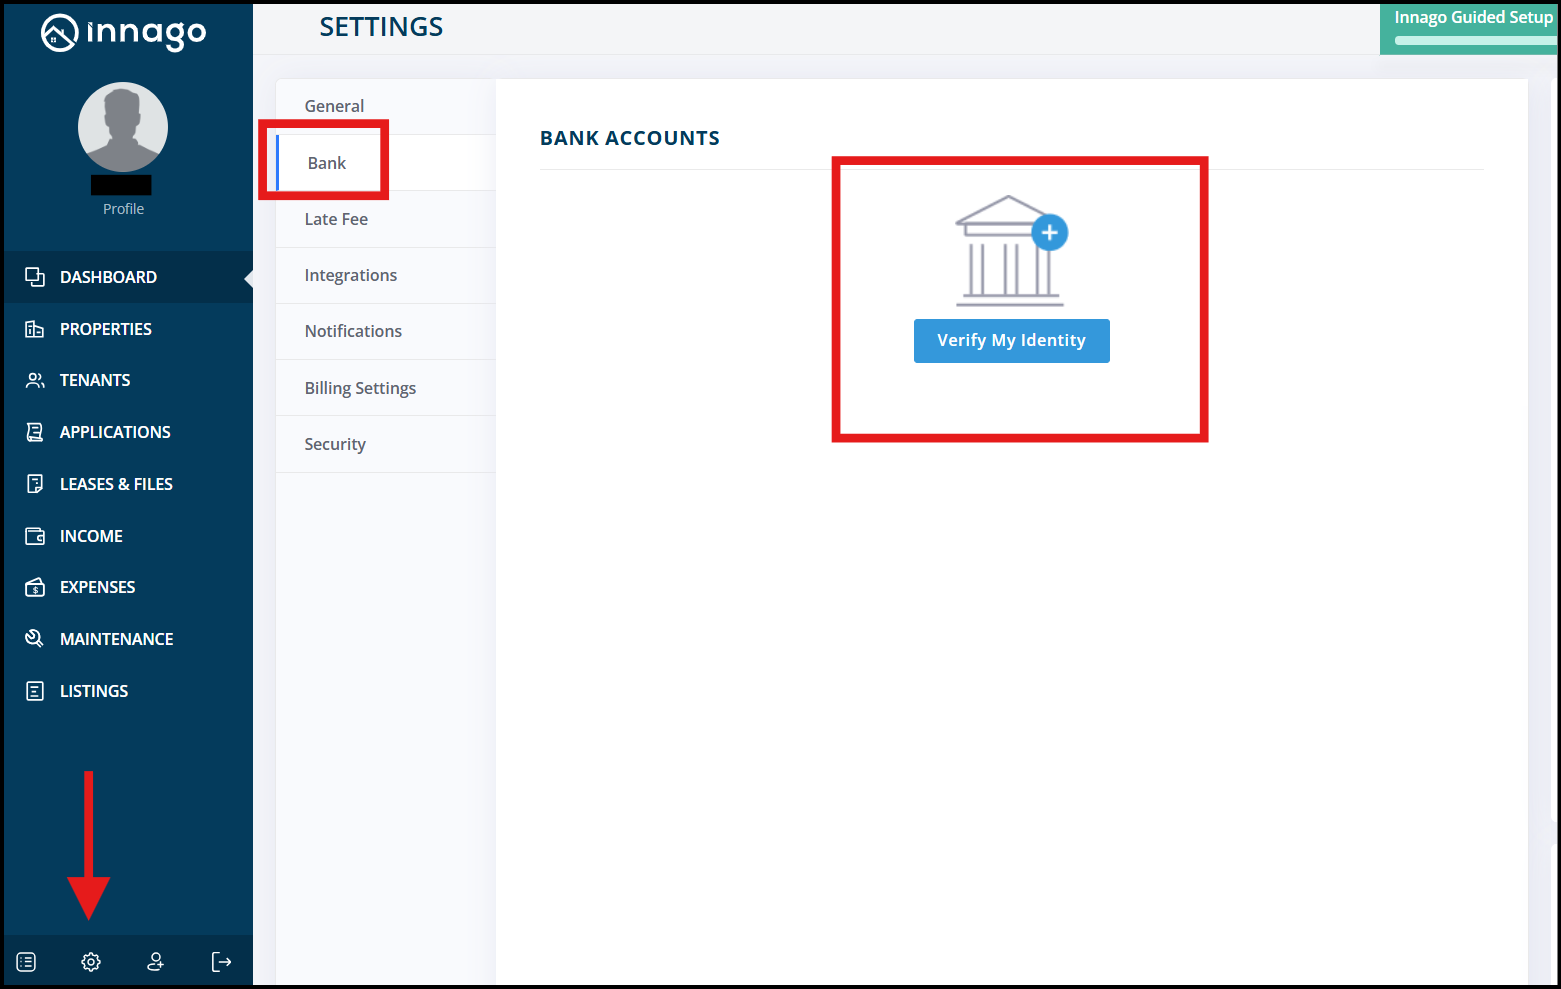1561x989 pixels.
Task: Click the Innago Guided Setup progress bar
Action: (x=1474, y=41)
